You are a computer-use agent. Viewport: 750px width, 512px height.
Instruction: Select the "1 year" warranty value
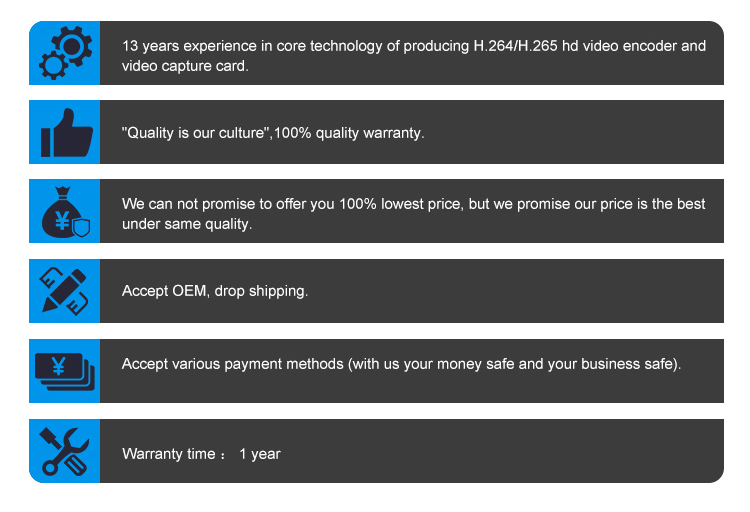tap(260, 454)
